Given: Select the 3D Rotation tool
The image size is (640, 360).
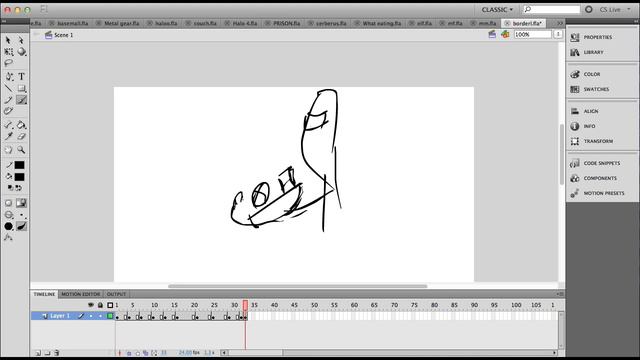Looking at the screenshot, I should [x=21, y=52].
